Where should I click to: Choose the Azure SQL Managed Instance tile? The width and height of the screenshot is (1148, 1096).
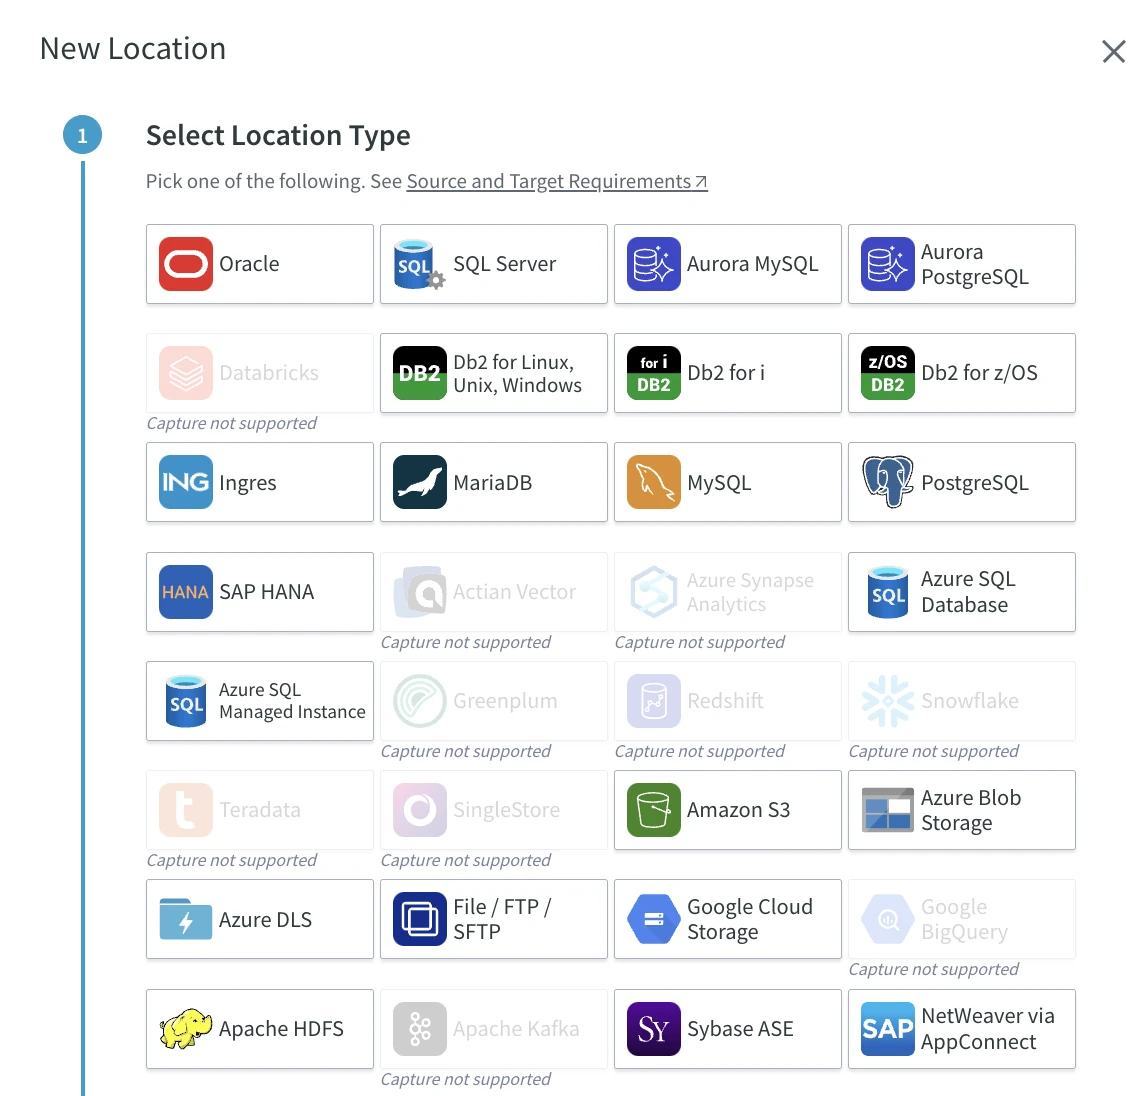[x=259, y=700]
